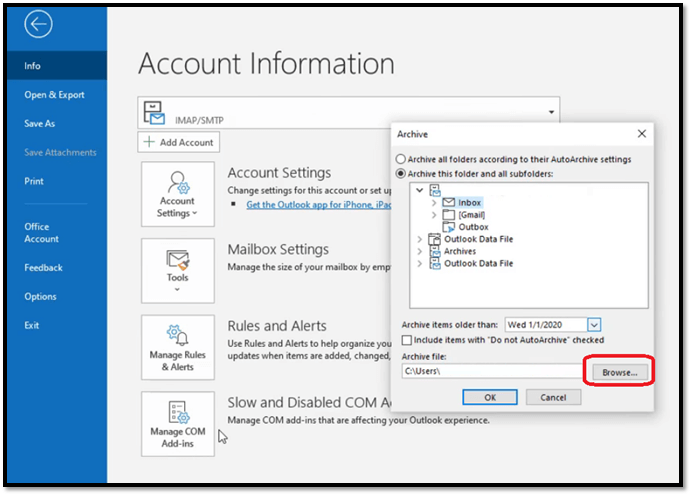Open Office Account page
Image resolution: width=692 pixels, height=496 pixels.
point(41,233)
